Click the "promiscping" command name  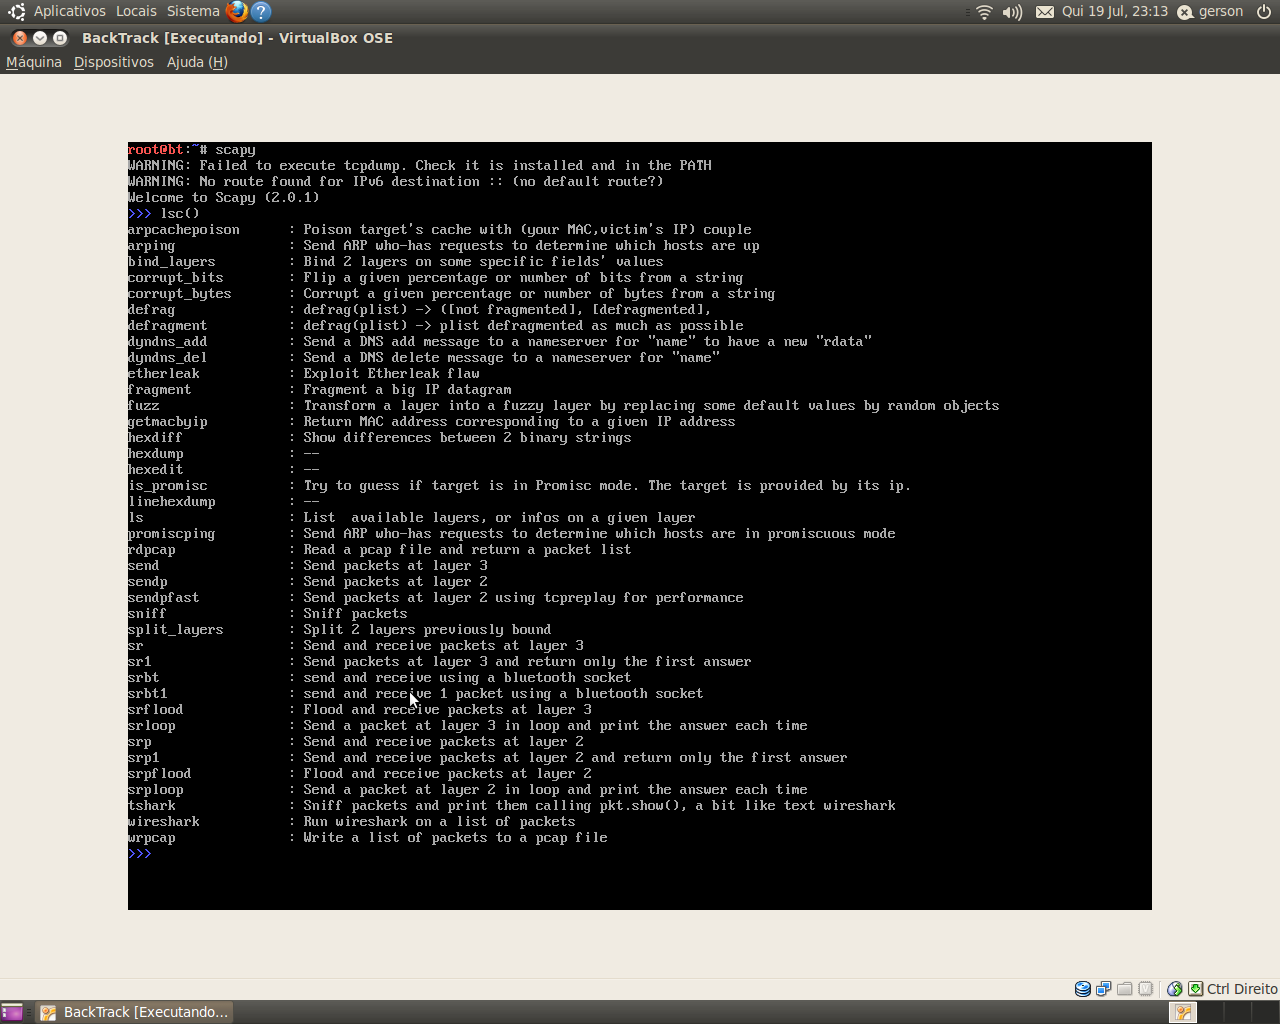(172, 534)
